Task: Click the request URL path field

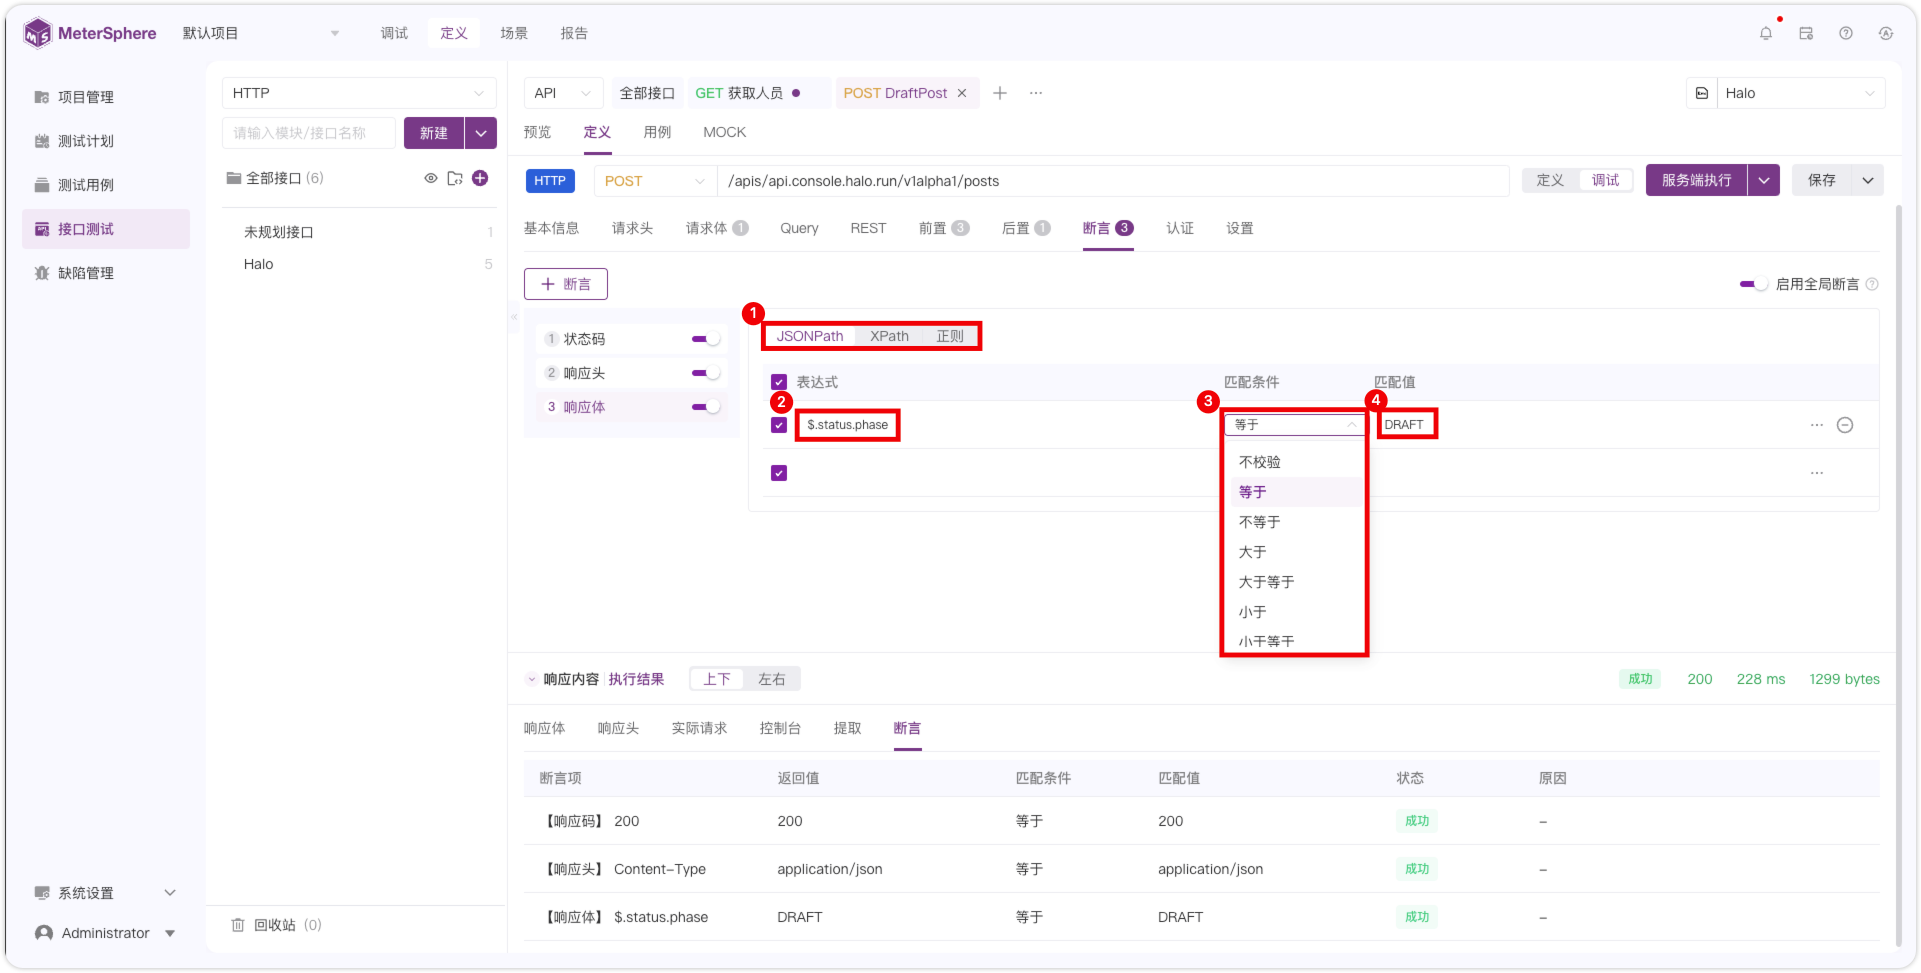Action: coord(1113,181)
